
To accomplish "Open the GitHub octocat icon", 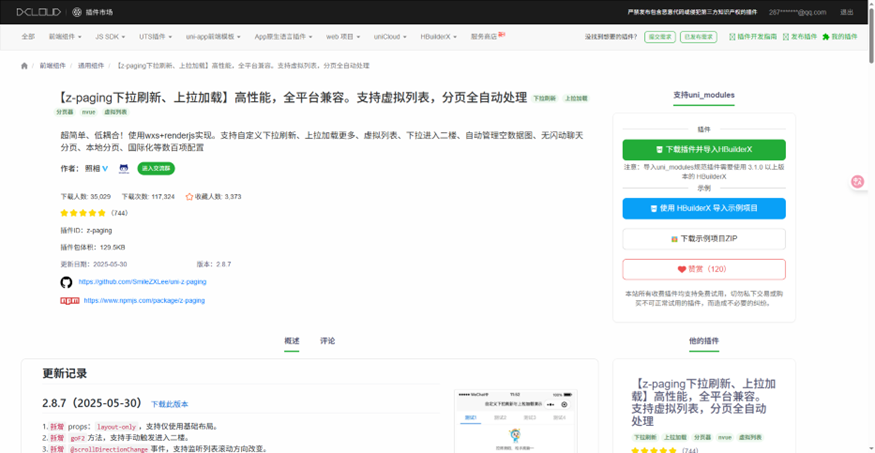I will click(66, 282).
